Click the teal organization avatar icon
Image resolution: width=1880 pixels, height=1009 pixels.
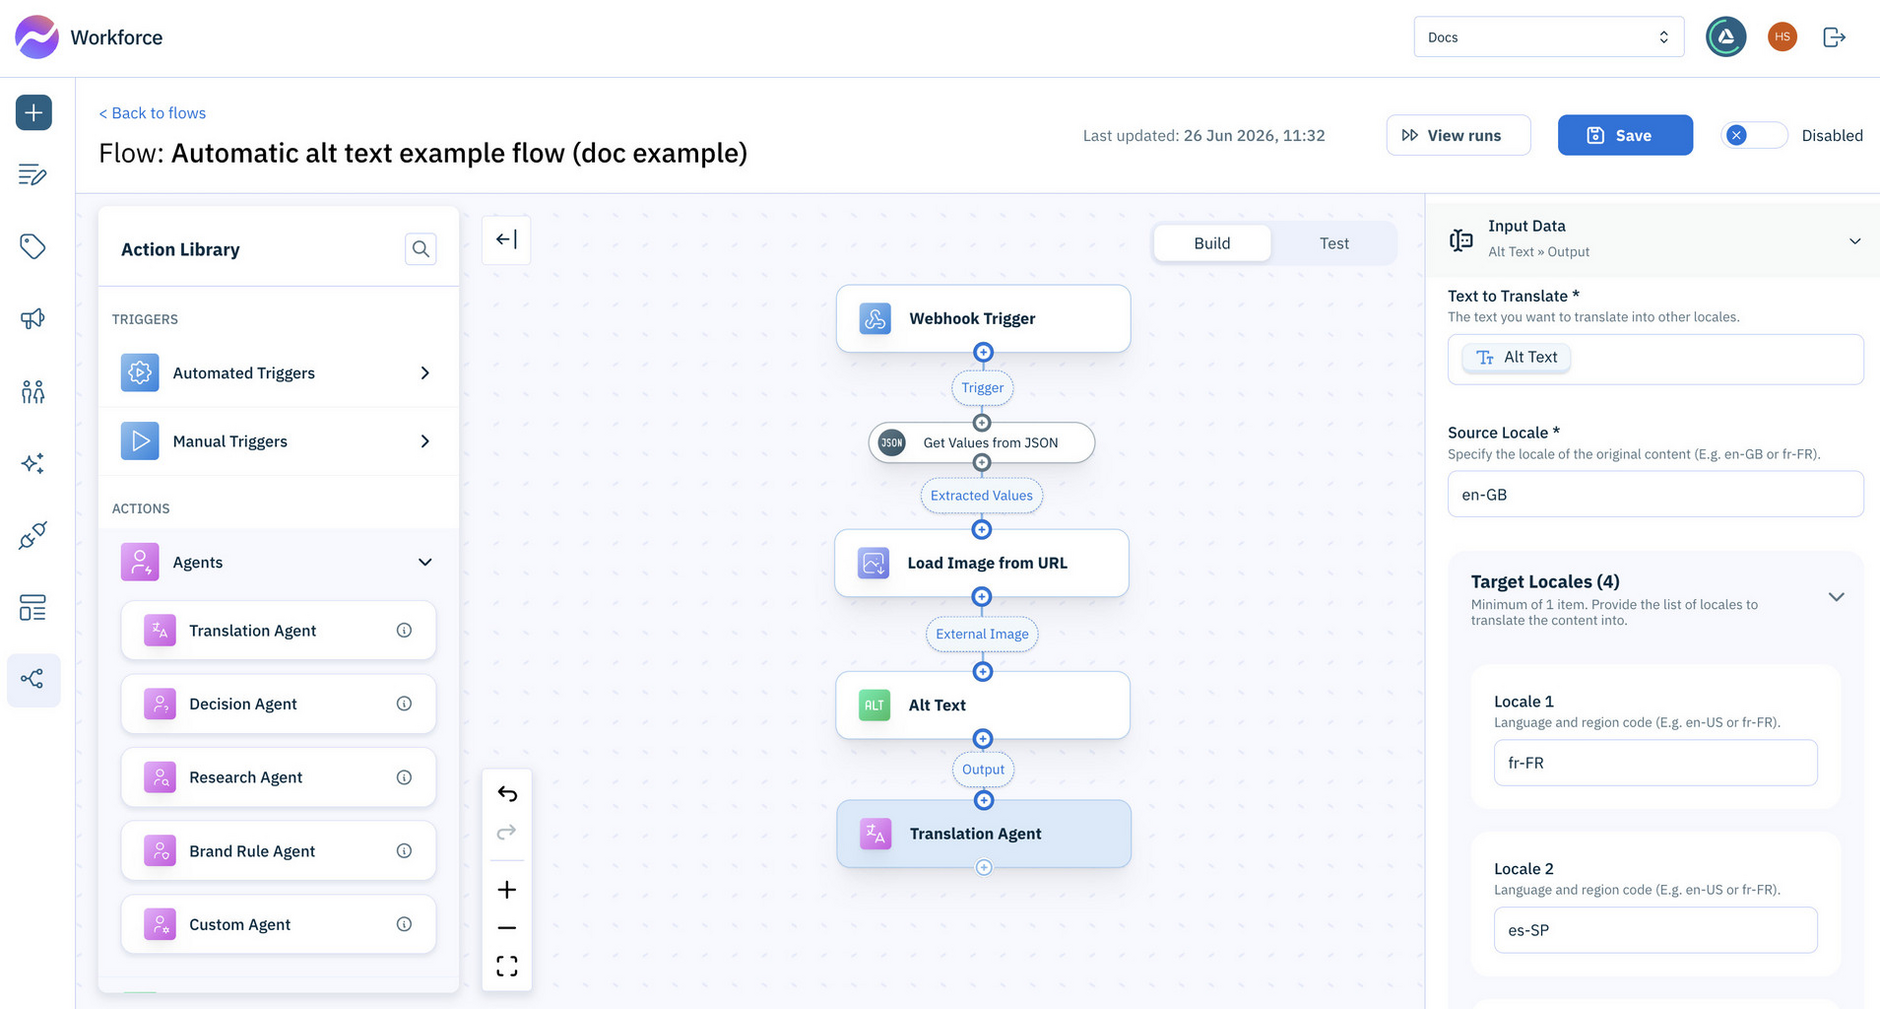(x=1726, y=37)
